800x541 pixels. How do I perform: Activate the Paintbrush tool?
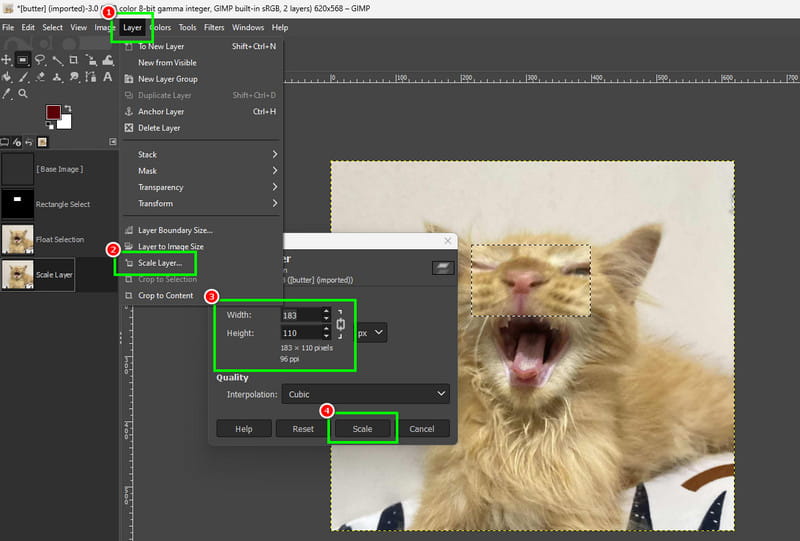click(23, 77)
